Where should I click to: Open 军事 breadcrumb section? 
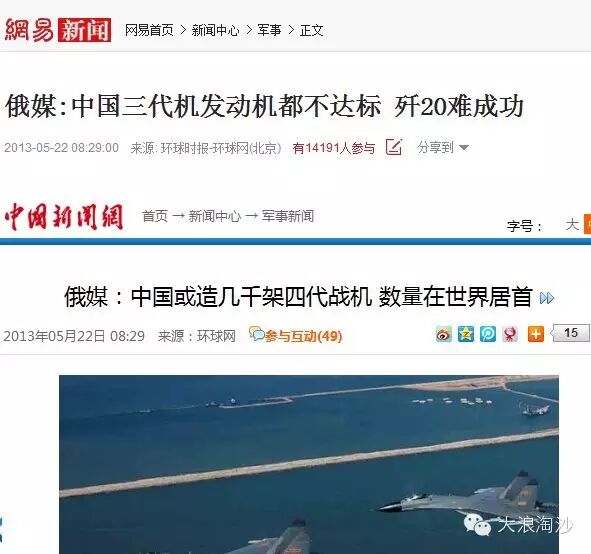click(x=269, y=30)
